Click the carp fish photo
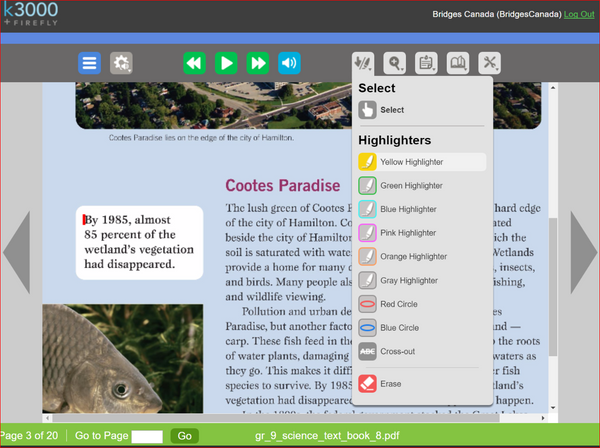The height and width of the screenshot is (448, 600). point(122,358)
